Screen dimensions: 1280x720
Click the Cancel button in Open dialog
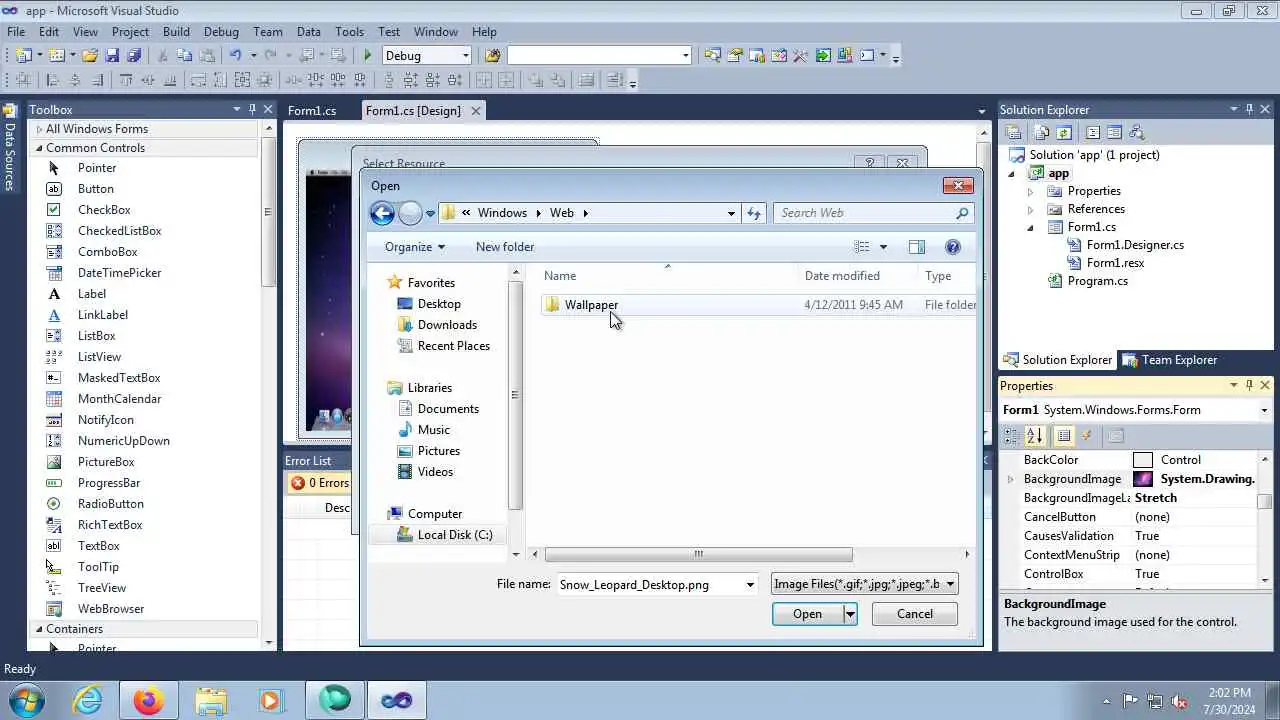point(915,614)
